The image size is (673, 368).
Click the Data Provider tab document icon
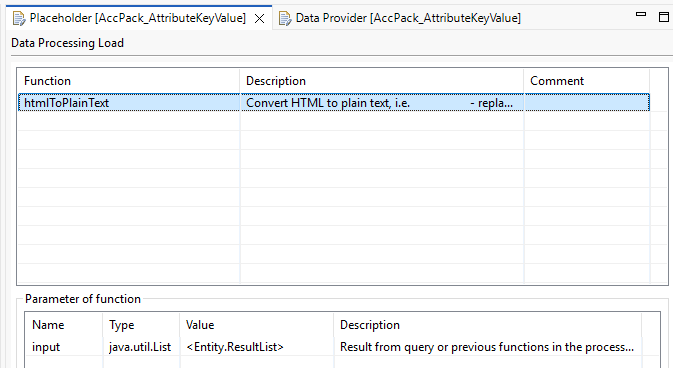(x=285, y=18)
